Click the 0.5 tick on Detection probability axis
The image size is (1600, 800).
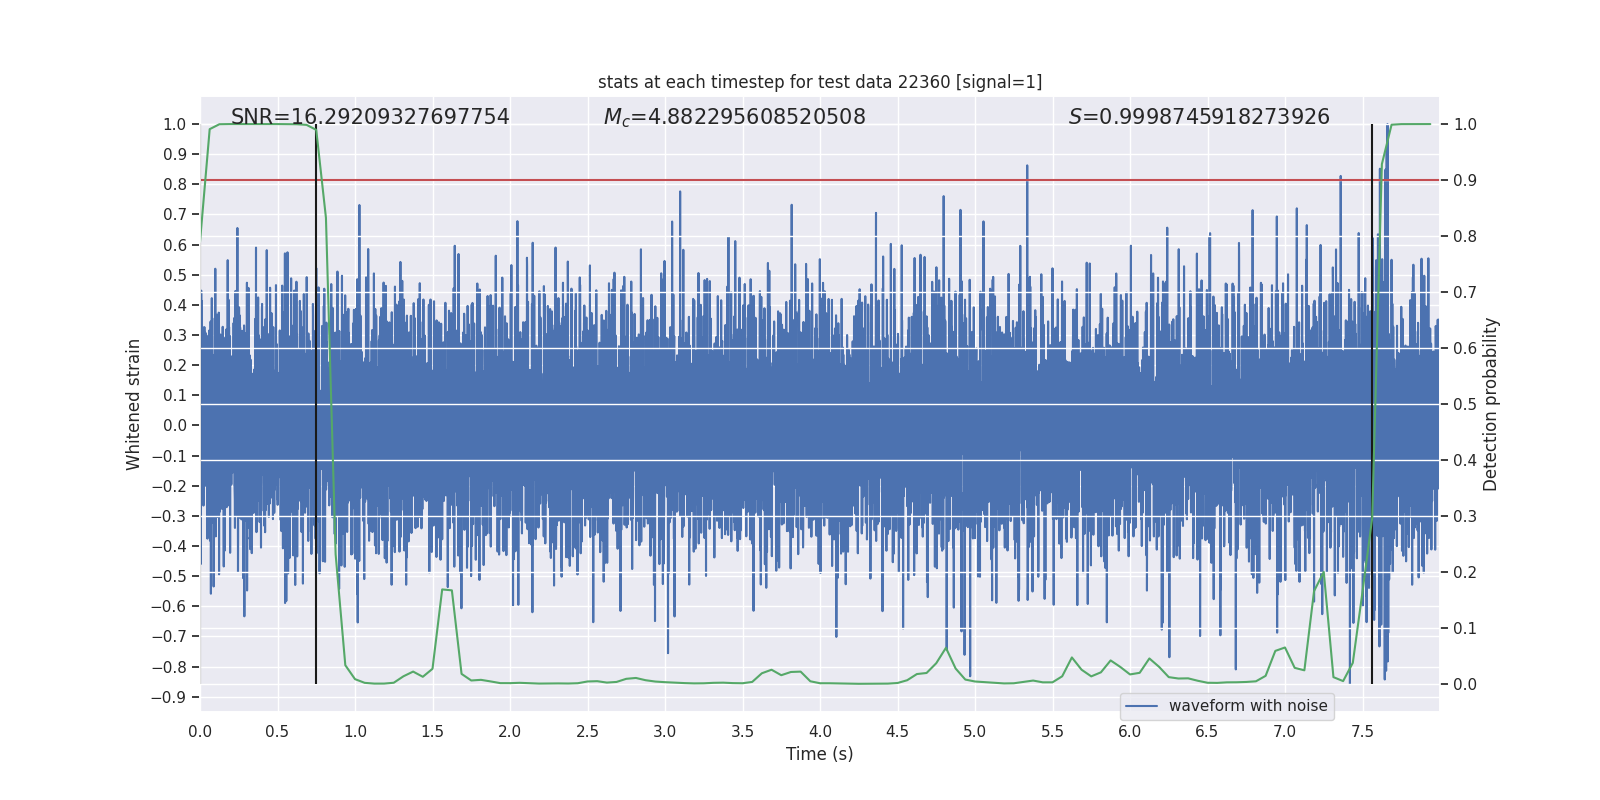(x=1465, y=405)
